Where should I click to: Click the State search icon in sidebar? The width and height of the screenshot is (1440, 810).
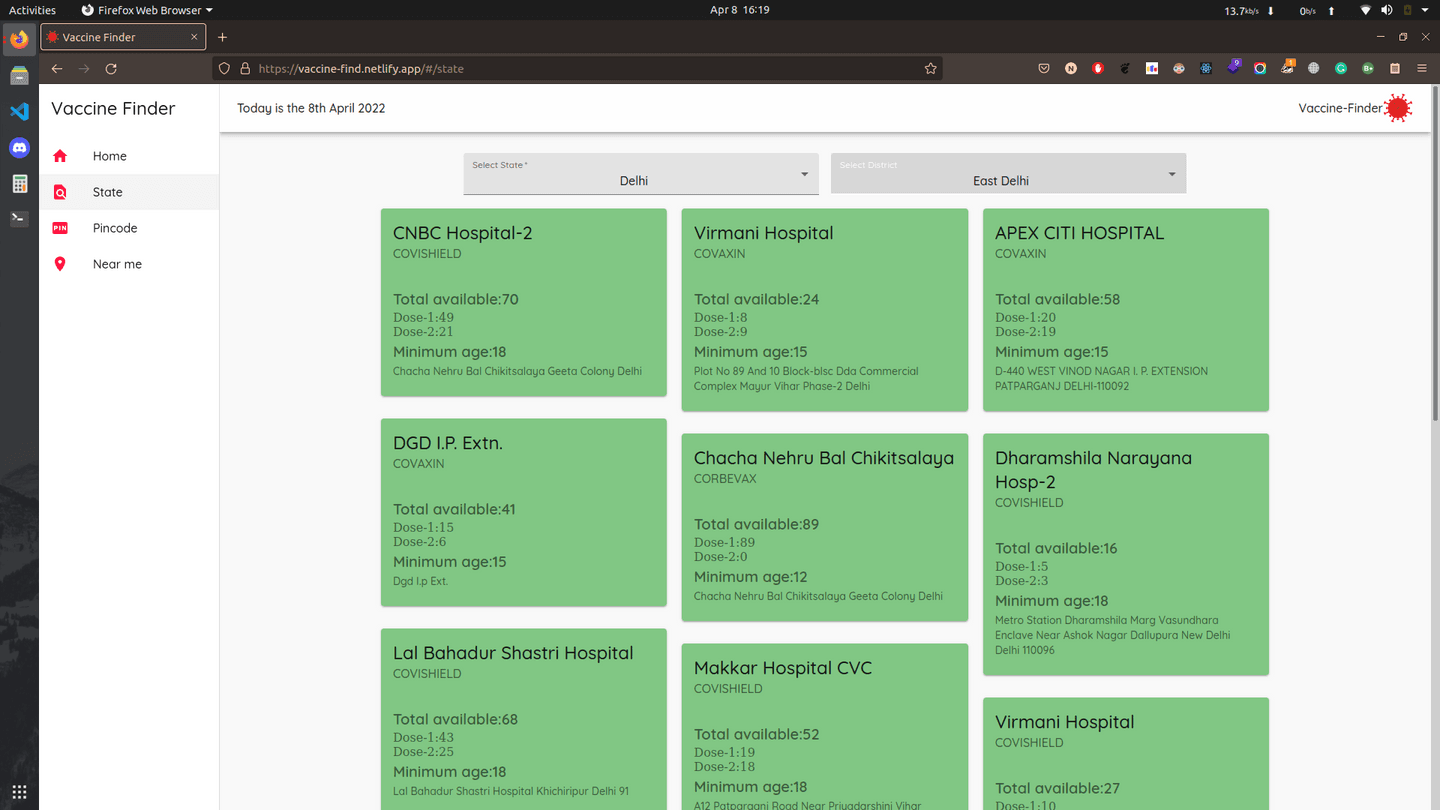pos(60,192)
